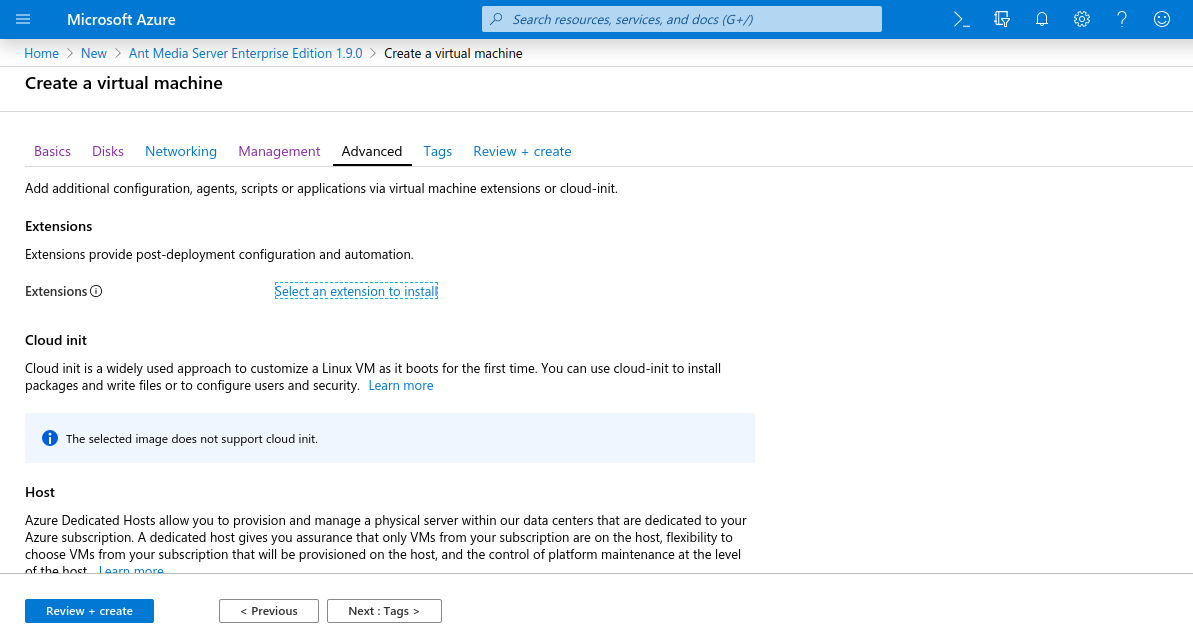Screen dimensions: 1193x639
Task: Click the info icon beside Extensions
Action: coord(96,291)
